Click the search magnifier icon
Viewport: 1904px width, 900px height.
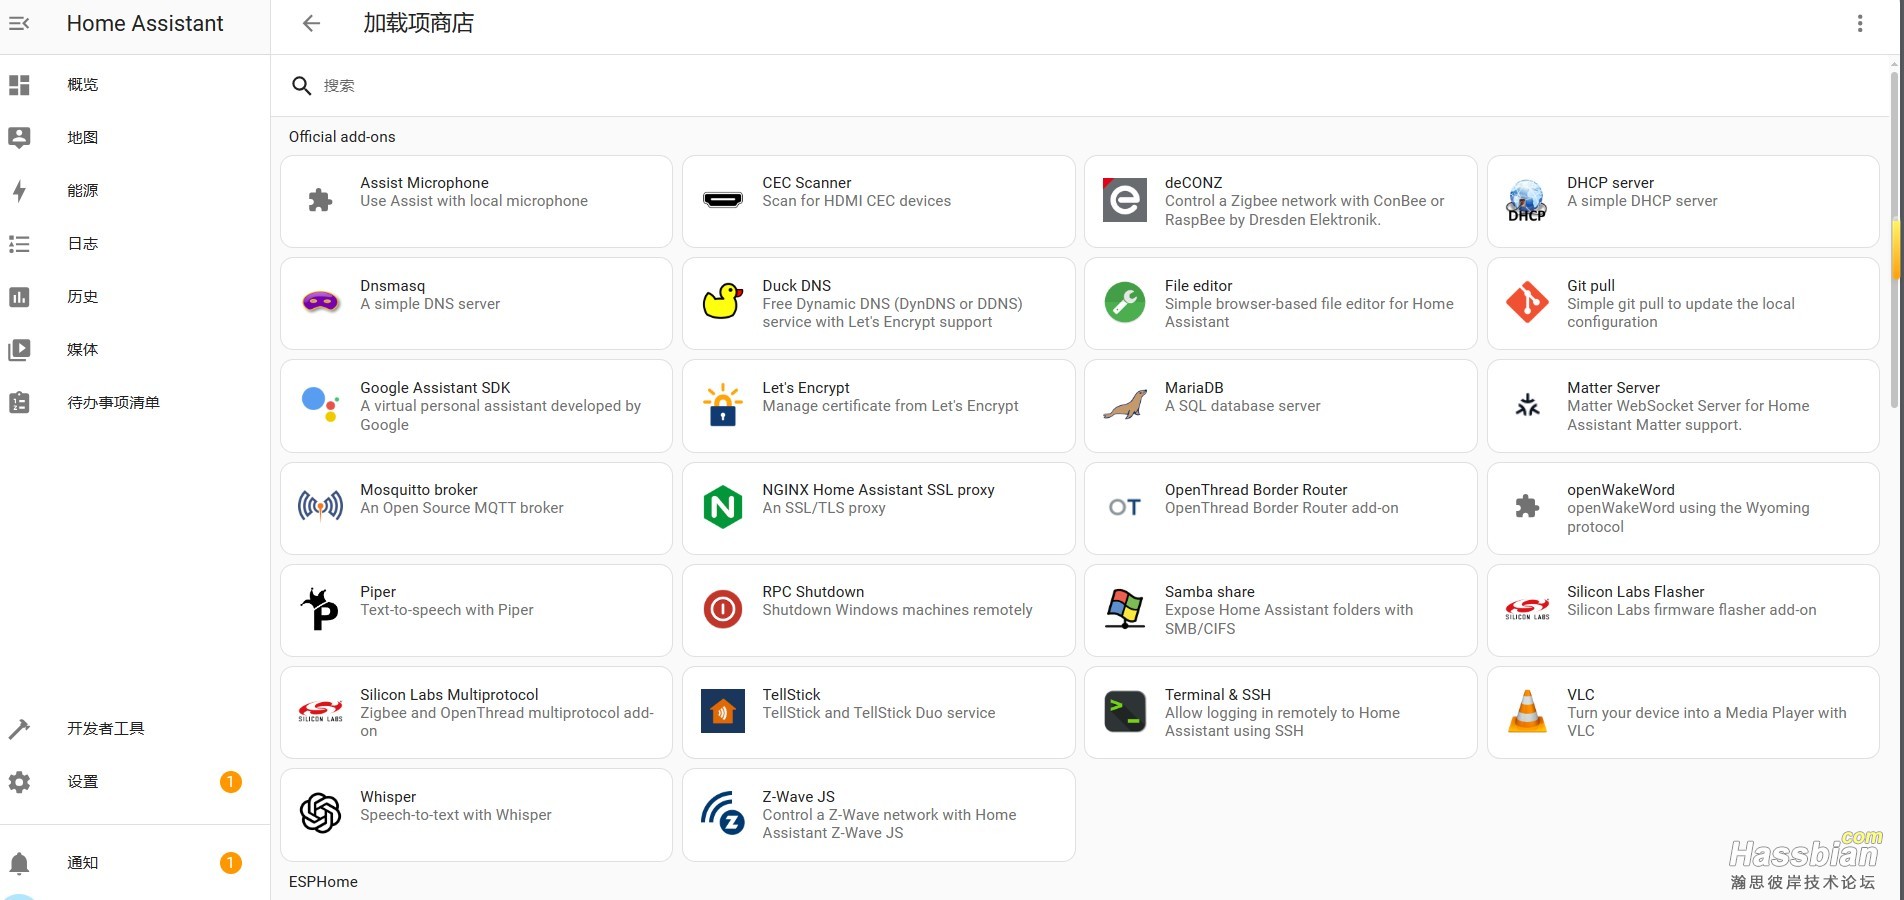pos(301,86)
